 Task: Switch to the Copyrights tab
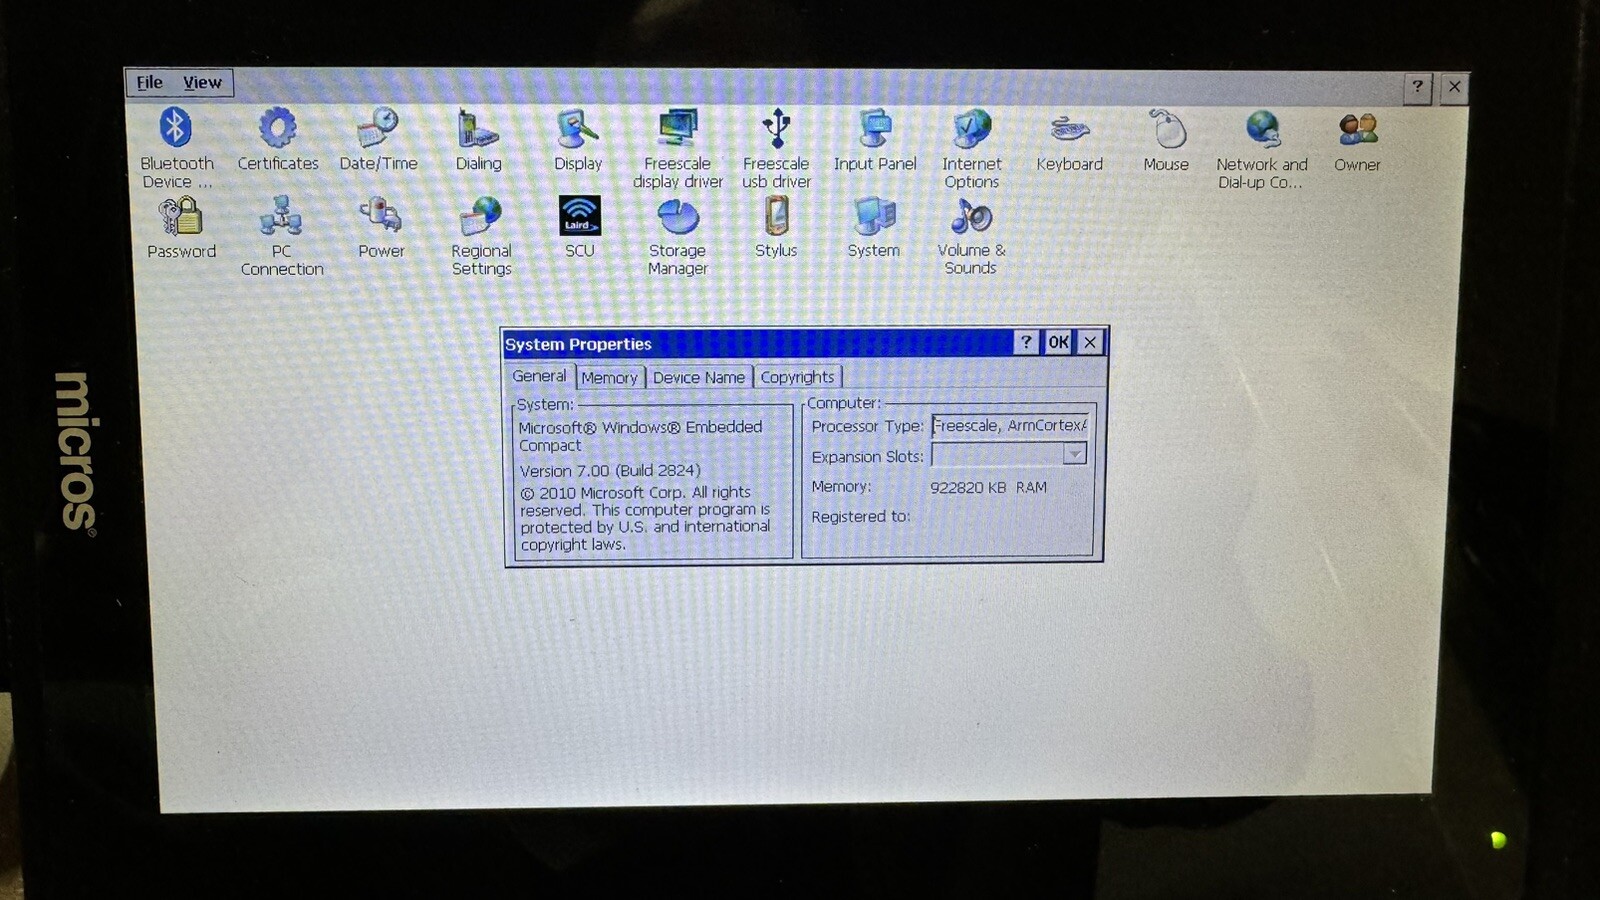[x=797, y=377]
